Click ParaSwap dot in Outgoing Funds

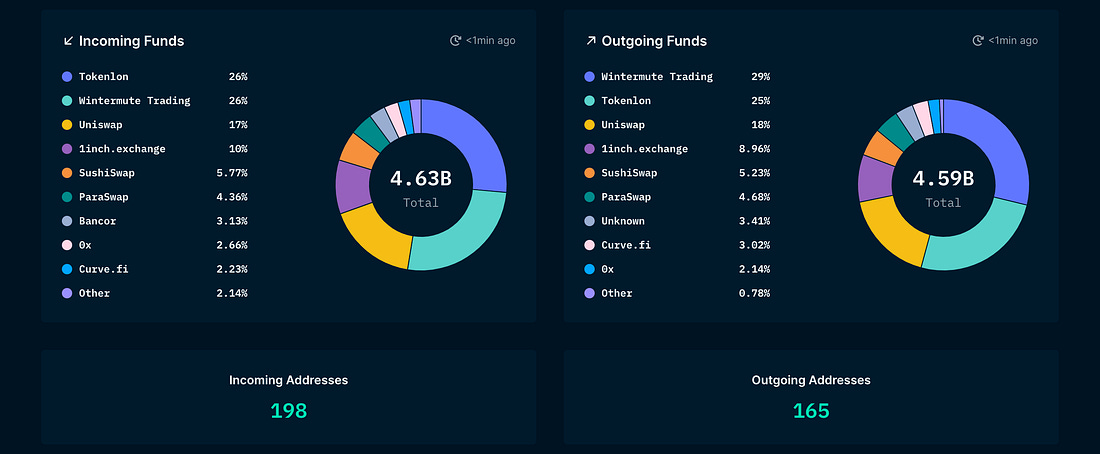pyautogui.click(x=590, y=197)
